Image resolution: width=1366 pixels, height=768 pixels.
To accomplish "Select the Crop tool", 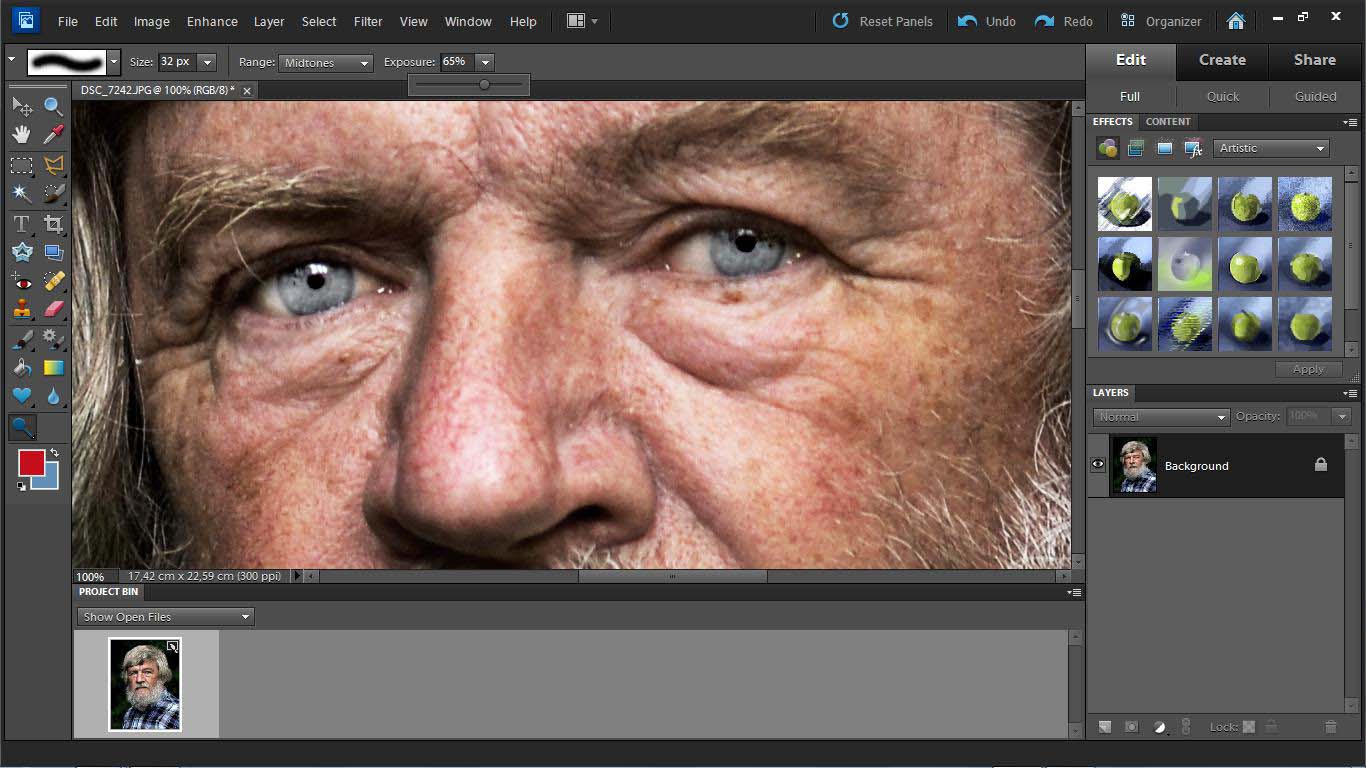I will tap(53, 224).
